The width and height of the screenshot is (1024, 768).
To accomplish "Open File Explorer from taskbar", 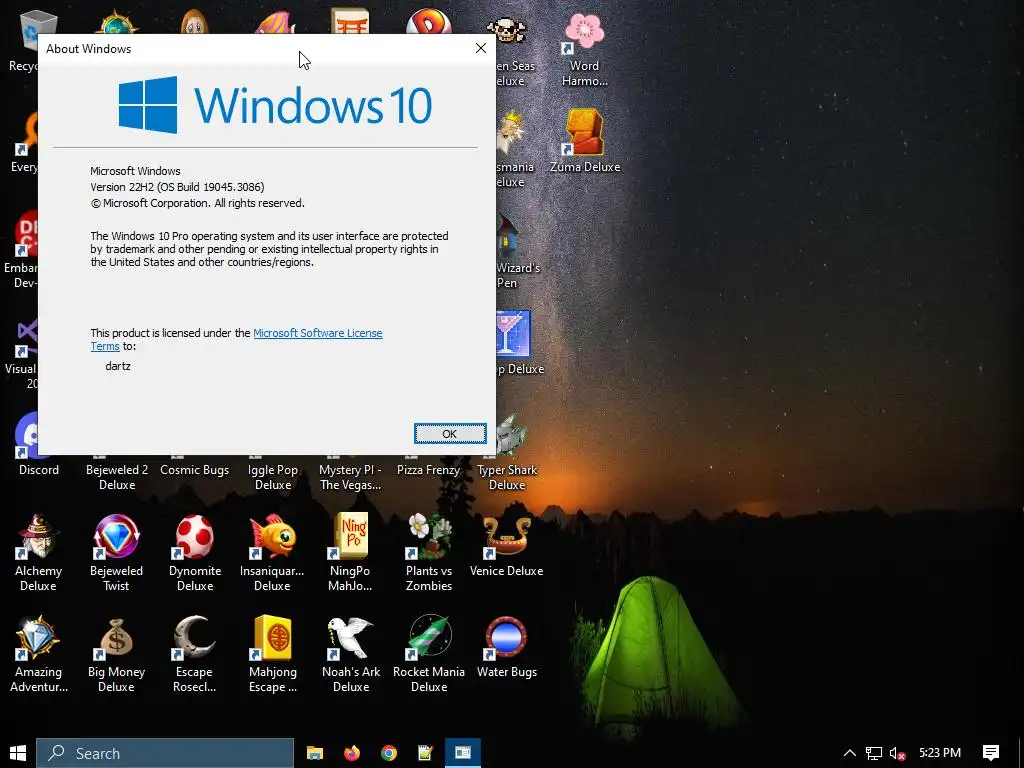I will (x=315, y=753).
